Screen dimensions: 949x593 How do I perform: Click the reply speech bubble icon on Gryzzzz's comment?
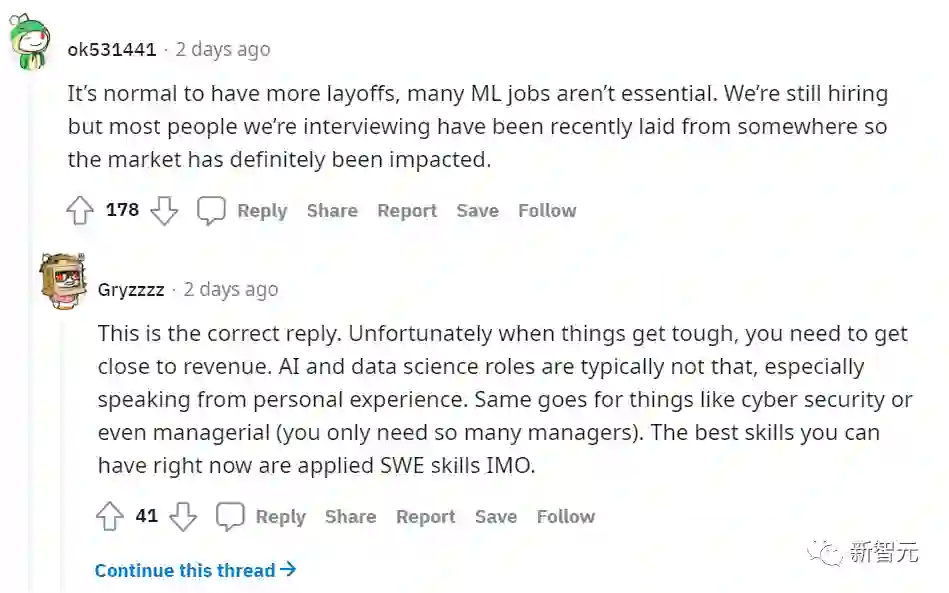click(231, 517)
